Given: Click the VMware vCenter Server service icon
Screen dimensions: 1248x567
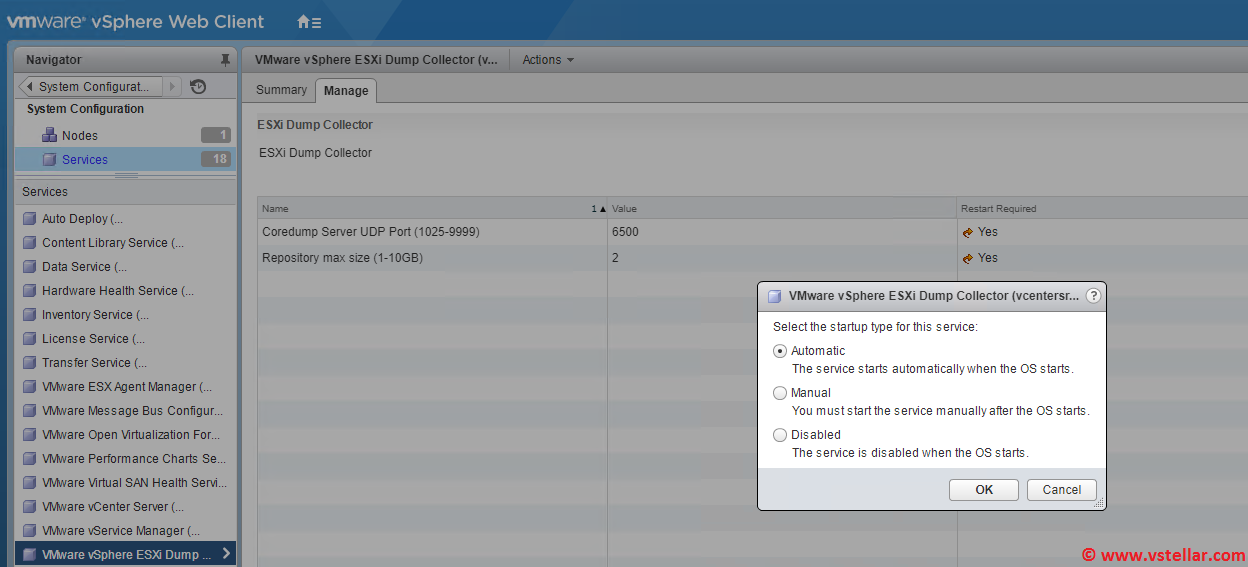Looking at the screenshot, I should click(x=29, y=507).
